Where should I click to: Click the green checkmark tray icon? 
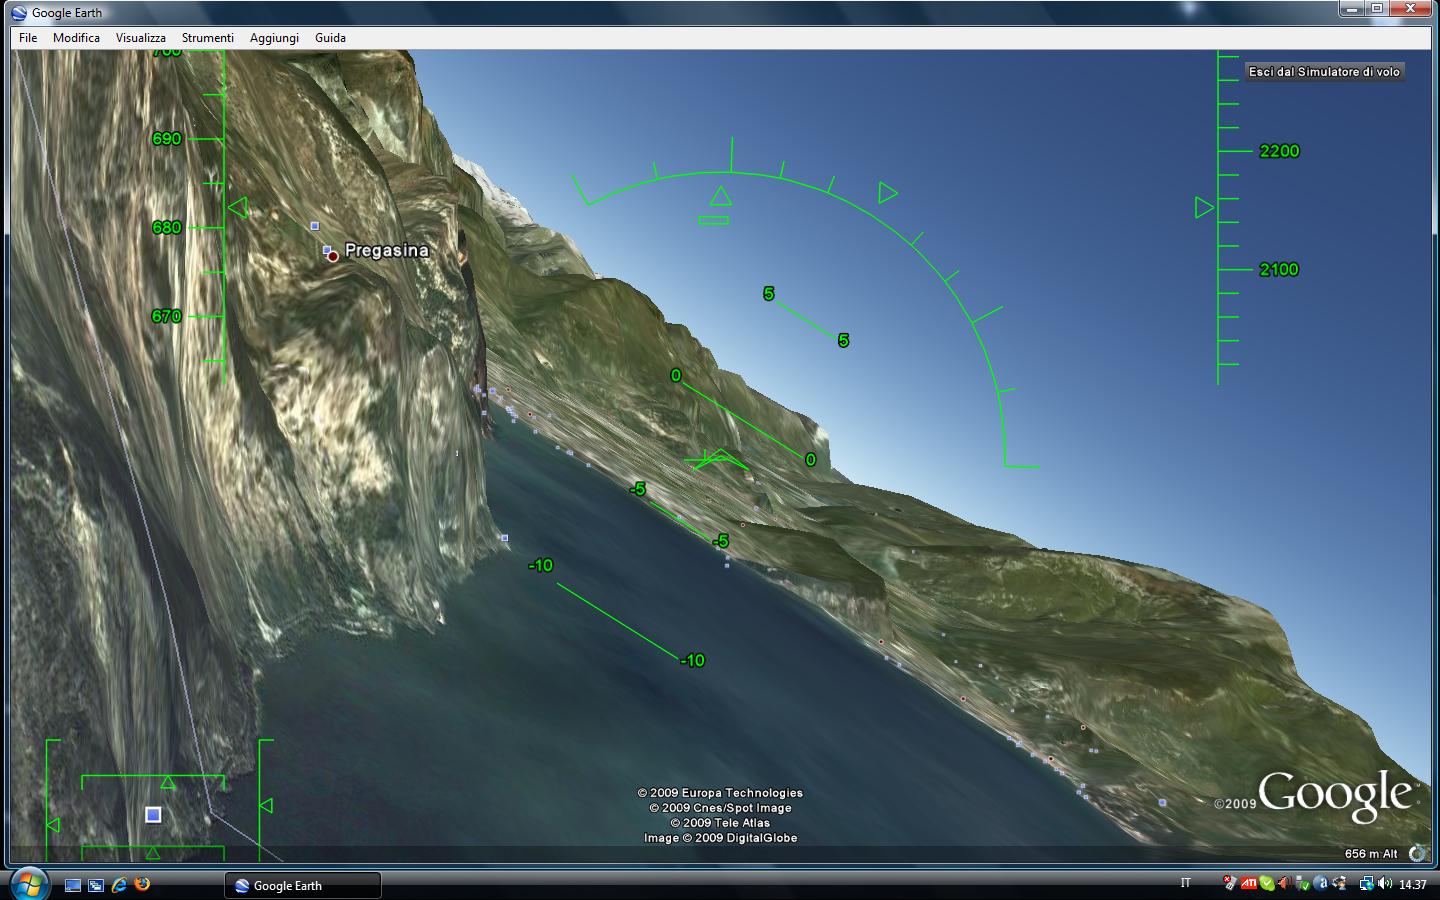(1267, 883)
